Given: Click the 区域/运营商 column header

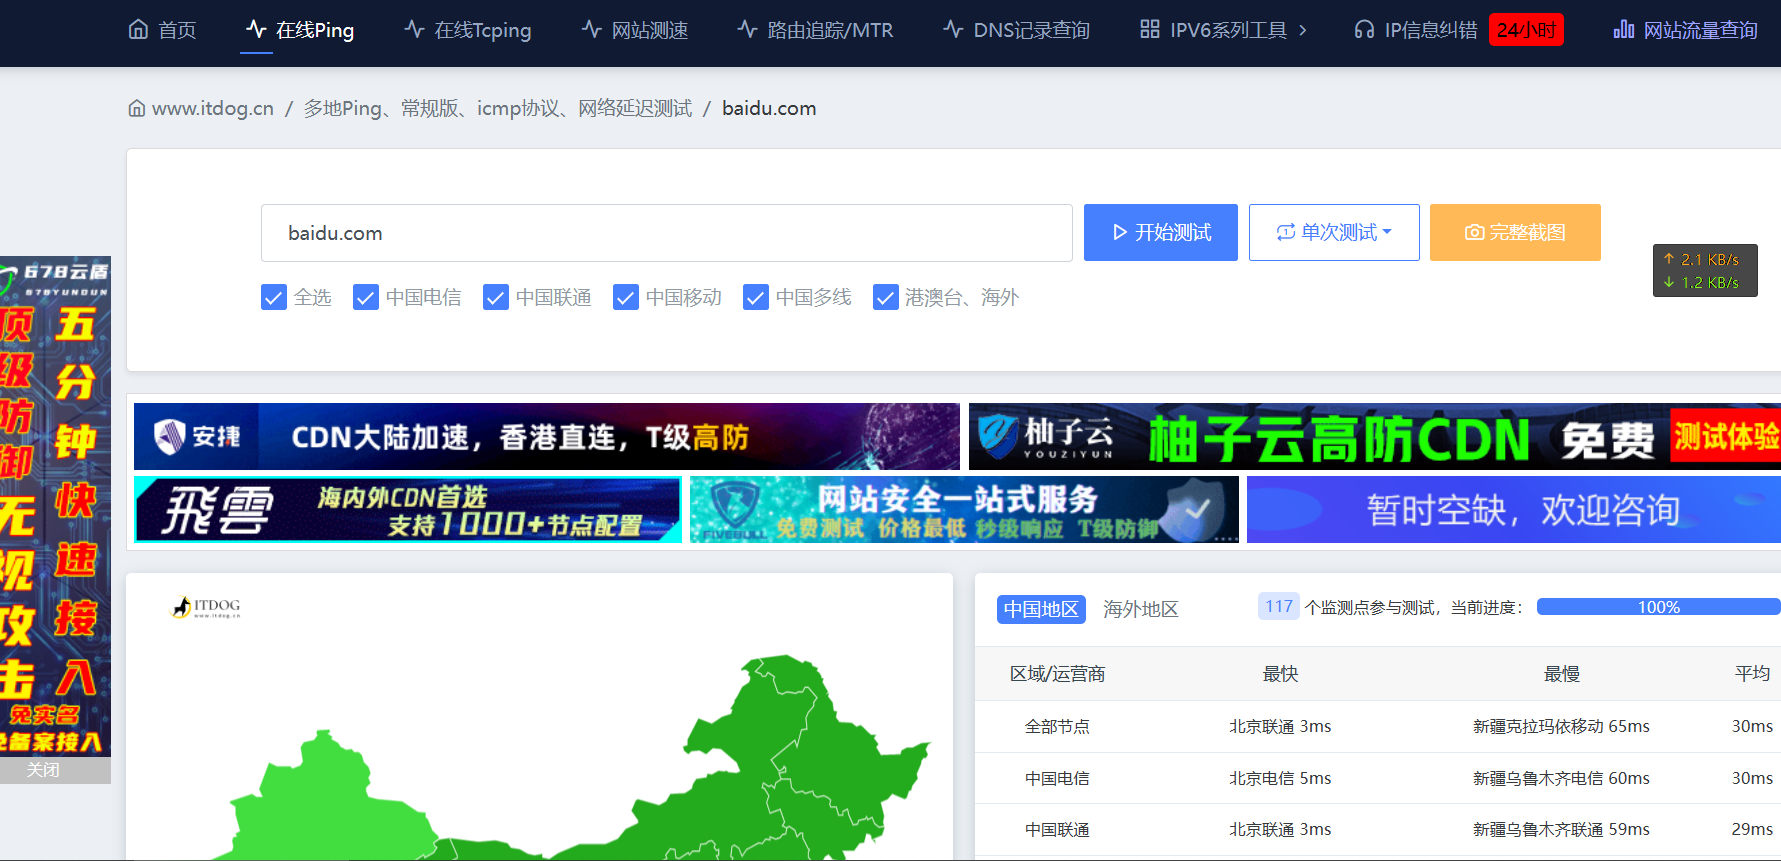Looking at the screenshot, I should click(x=1057, y=674).
